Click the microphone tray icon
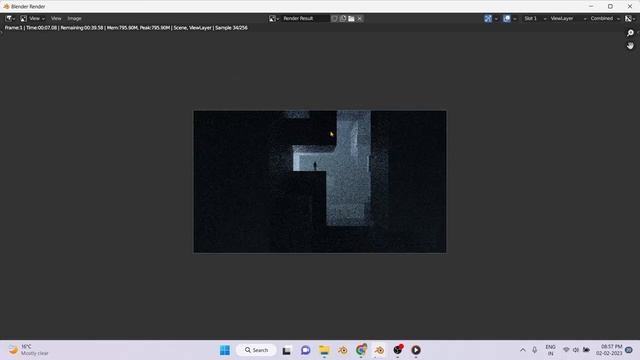 534,350
